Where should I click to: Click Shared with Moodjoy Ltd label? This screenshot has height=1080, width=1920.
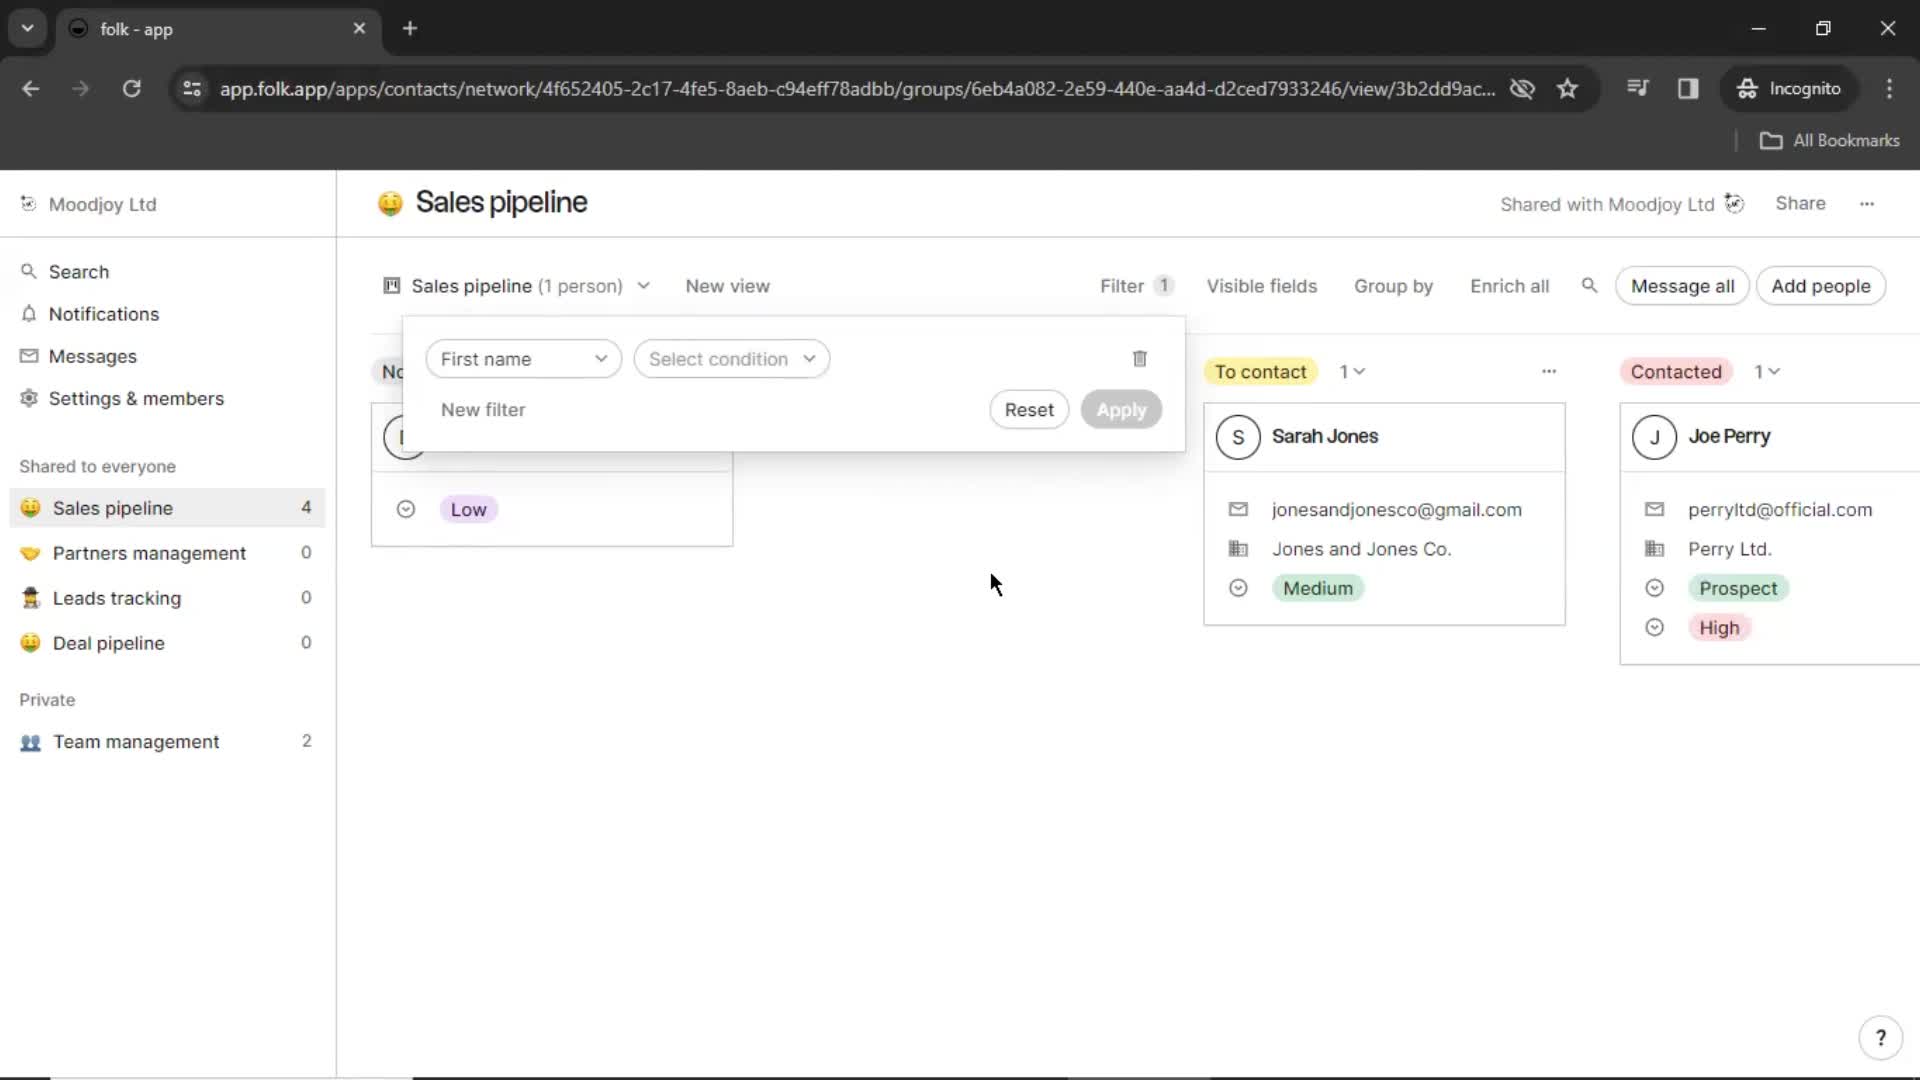coord(1606,205)
